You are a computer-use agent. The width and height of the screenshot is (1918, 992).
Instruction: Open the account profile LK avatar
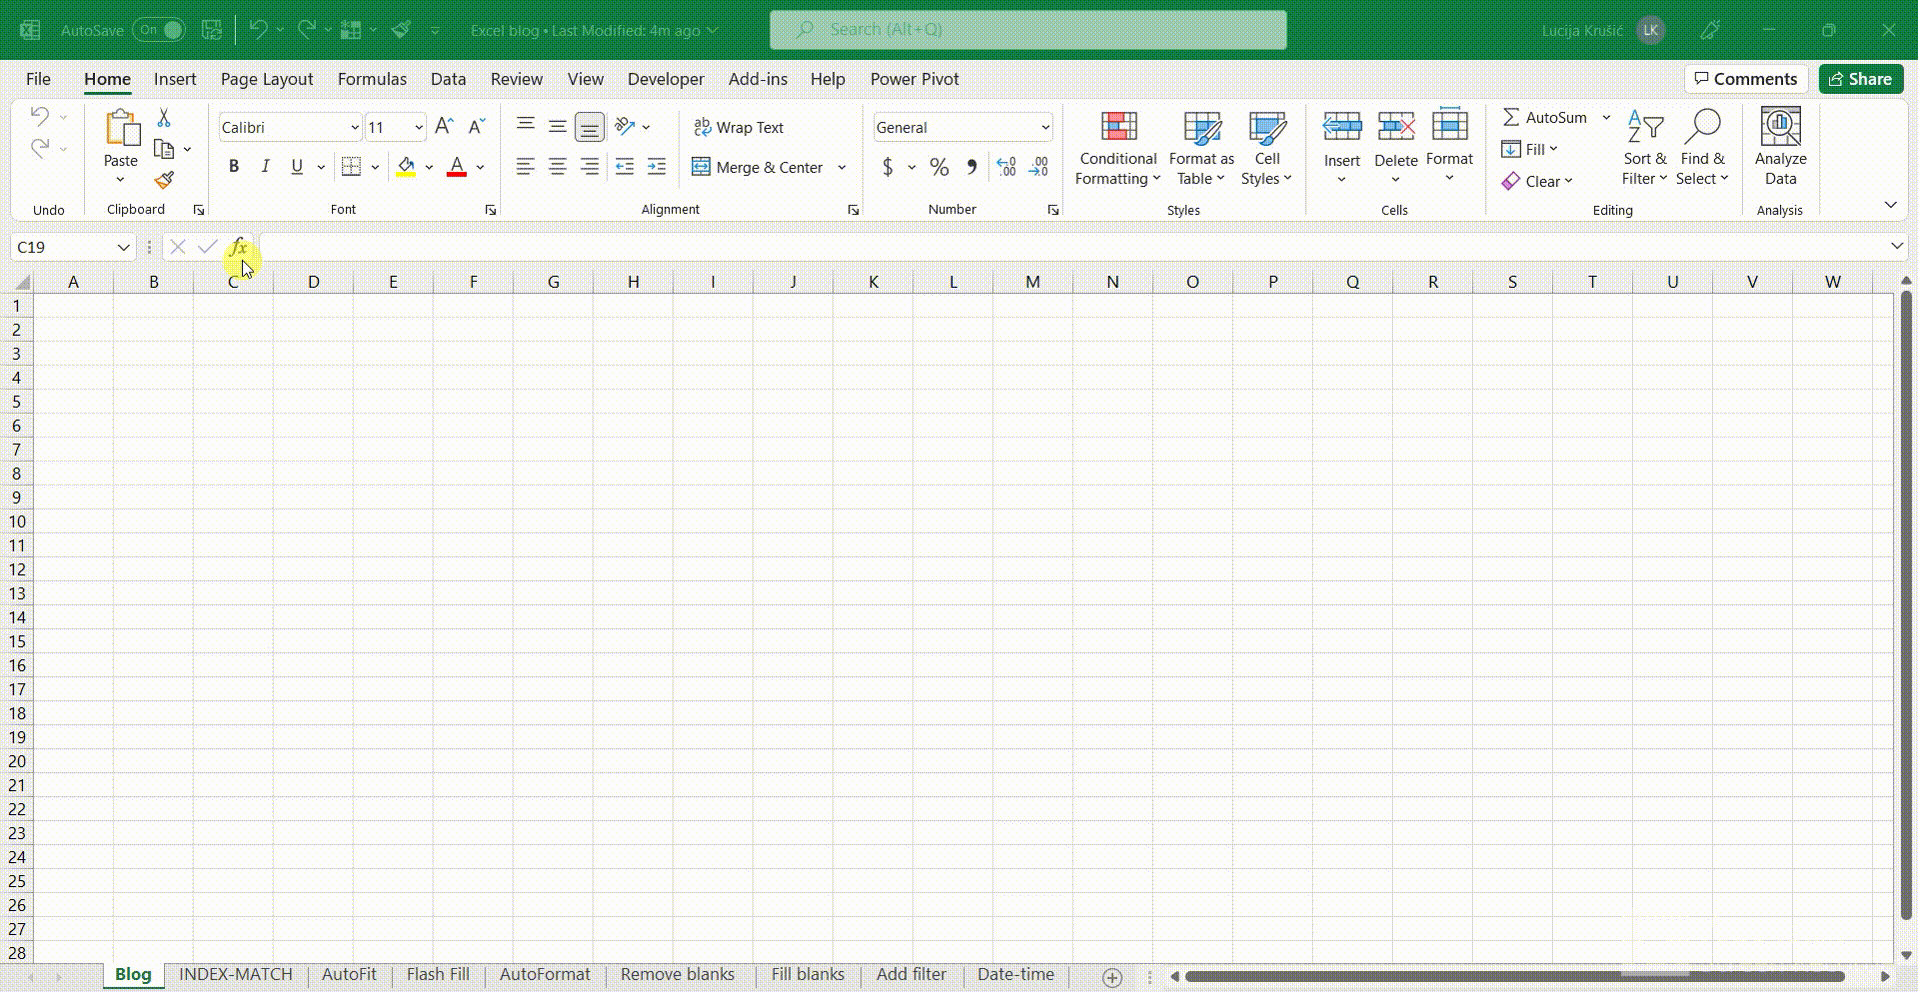point(1651,30)
